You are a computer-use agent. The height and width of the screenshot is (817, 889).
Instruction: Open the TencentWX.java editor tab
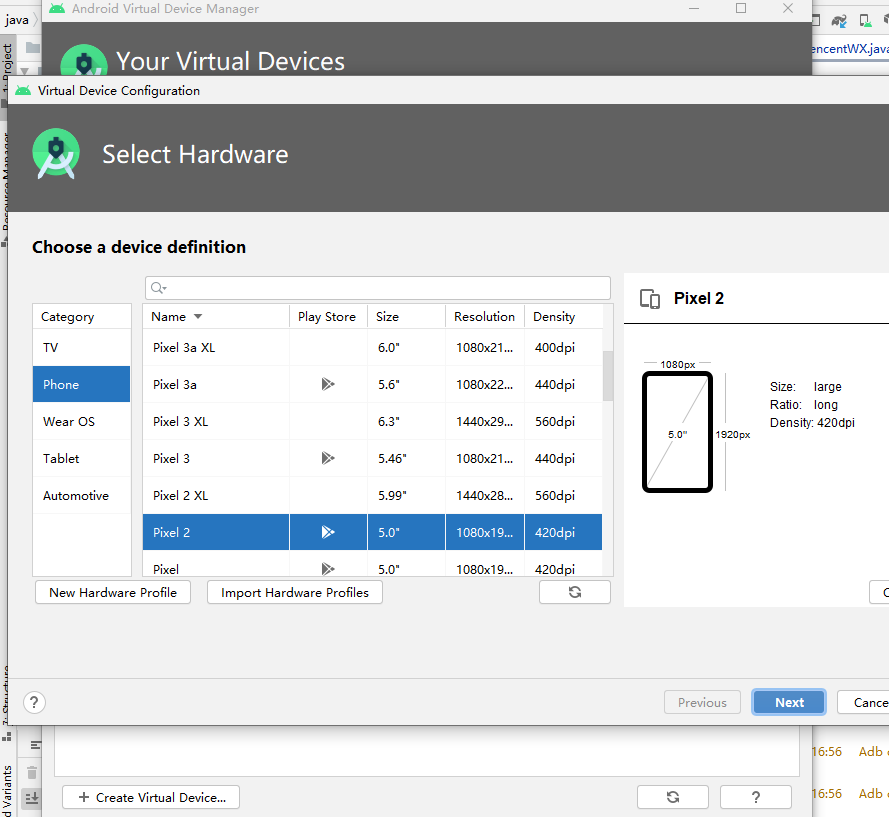[850, 49]
